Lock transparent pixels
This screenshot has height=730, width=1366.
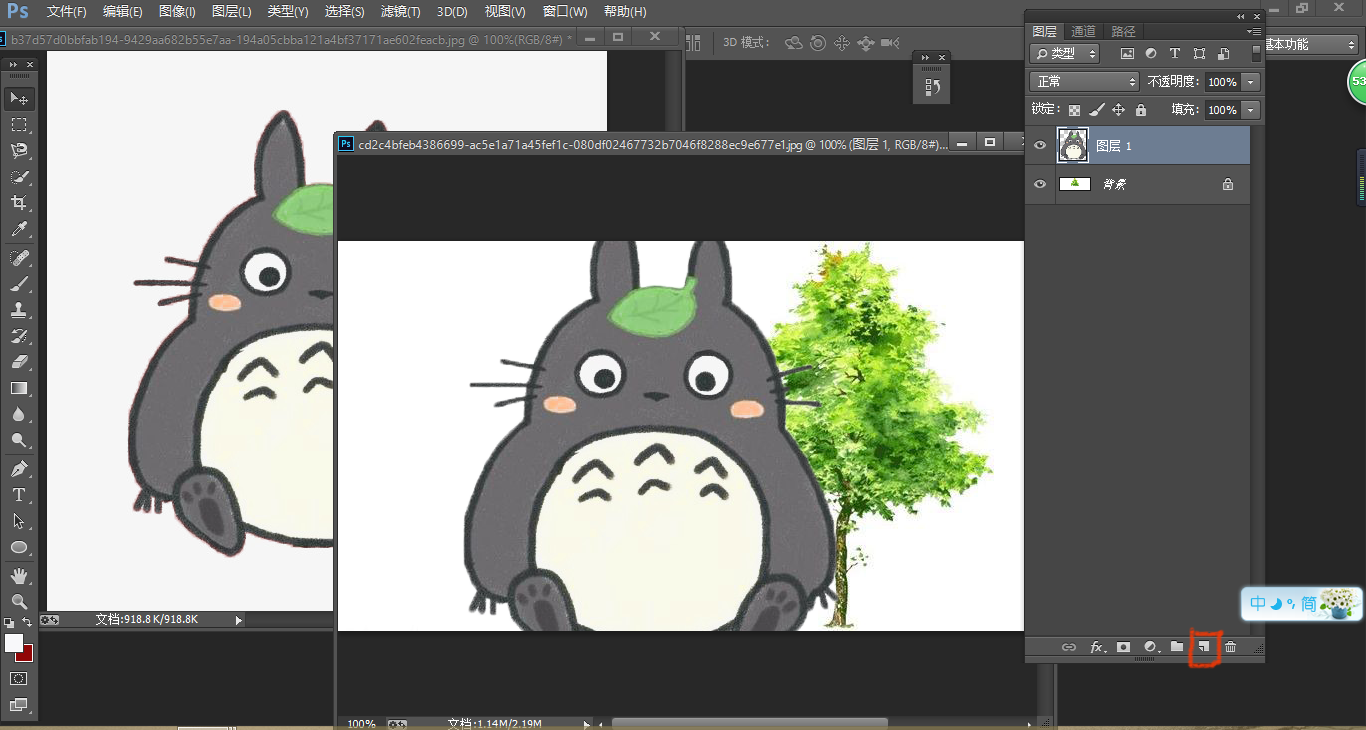tap(1074, 110)
